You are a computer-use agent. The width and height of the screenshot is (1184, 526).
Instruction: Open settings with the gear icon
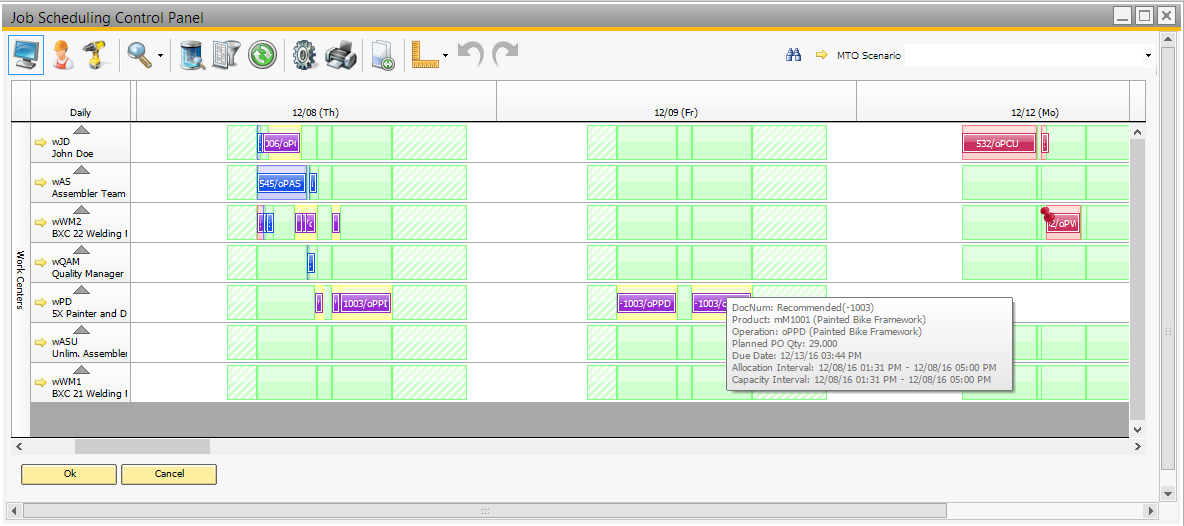(x=305, y=55)
